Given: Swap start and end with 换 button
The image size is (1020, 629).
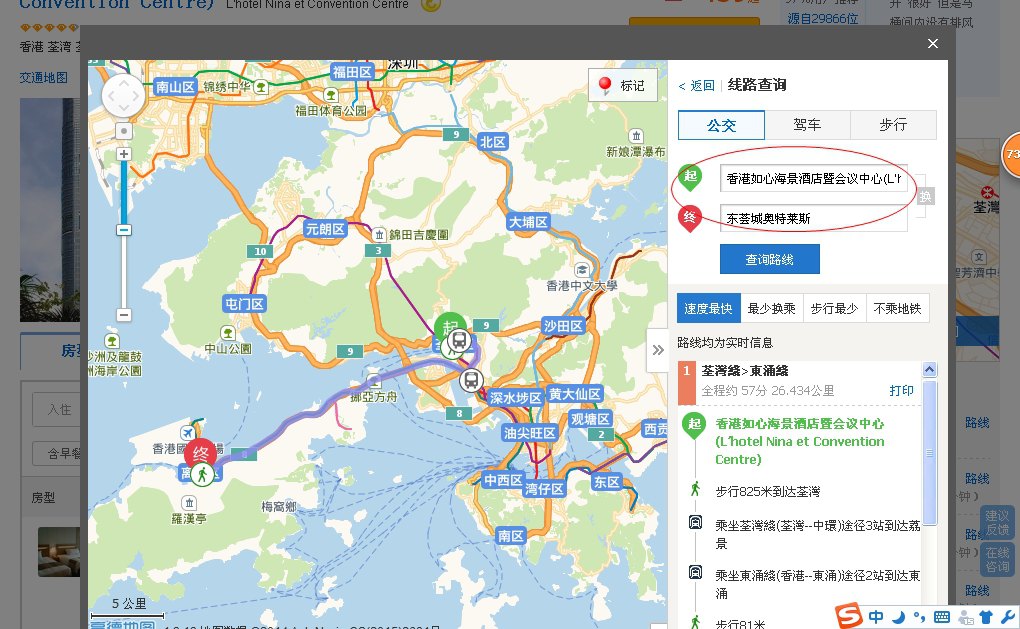Looking at the screenshot, I should coord(925,197).
